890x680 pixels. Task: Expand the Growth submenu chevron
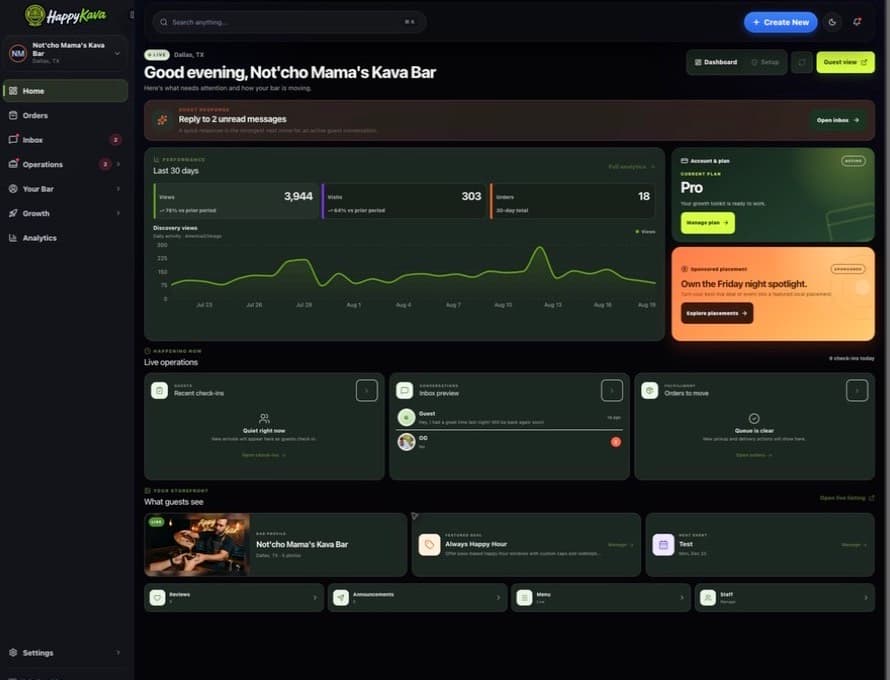tap(119, 213)
